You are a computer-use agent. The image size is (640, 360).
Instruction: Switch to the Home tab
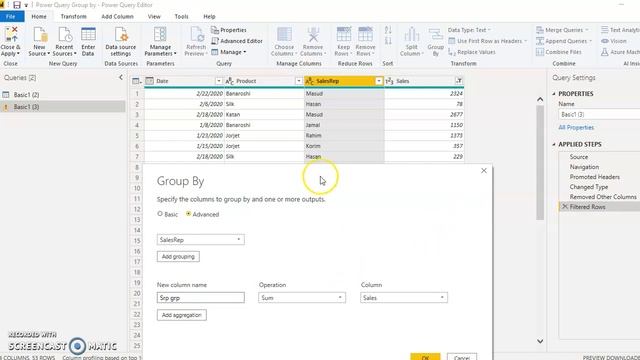point(39,16)
